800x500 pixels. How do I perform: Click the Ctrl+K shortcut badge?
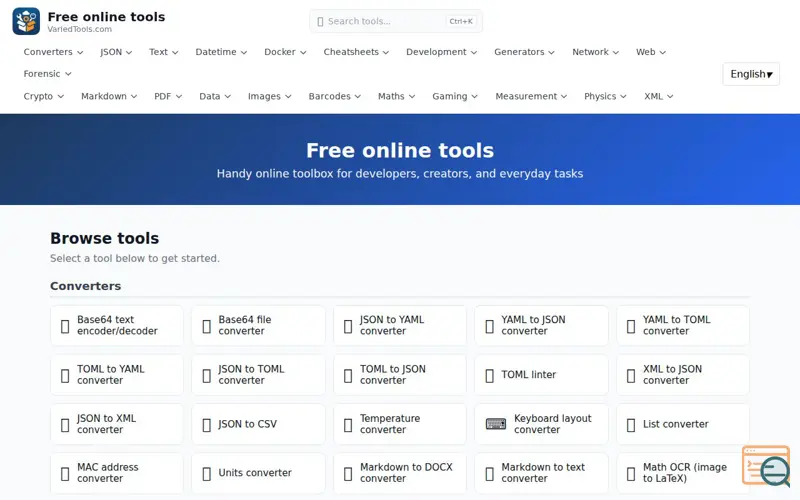tap(461, 21)
